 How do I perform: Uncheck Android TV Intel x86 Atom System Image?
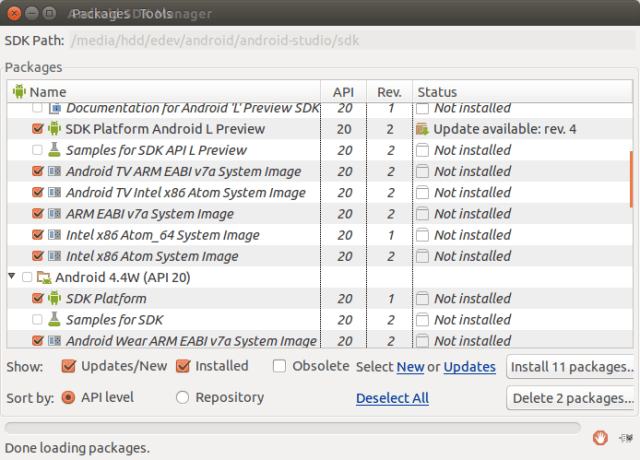click(38, 192)
